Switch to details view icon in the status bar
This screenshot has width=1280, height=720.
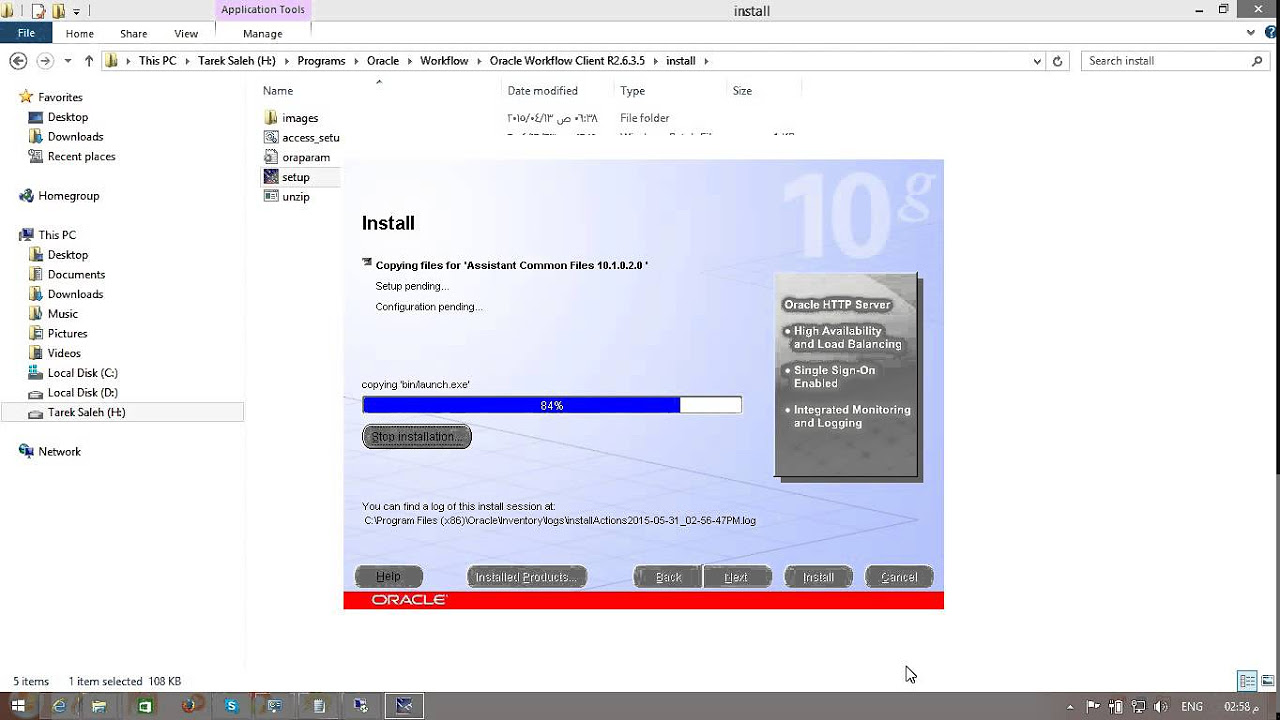[1247, 681]
